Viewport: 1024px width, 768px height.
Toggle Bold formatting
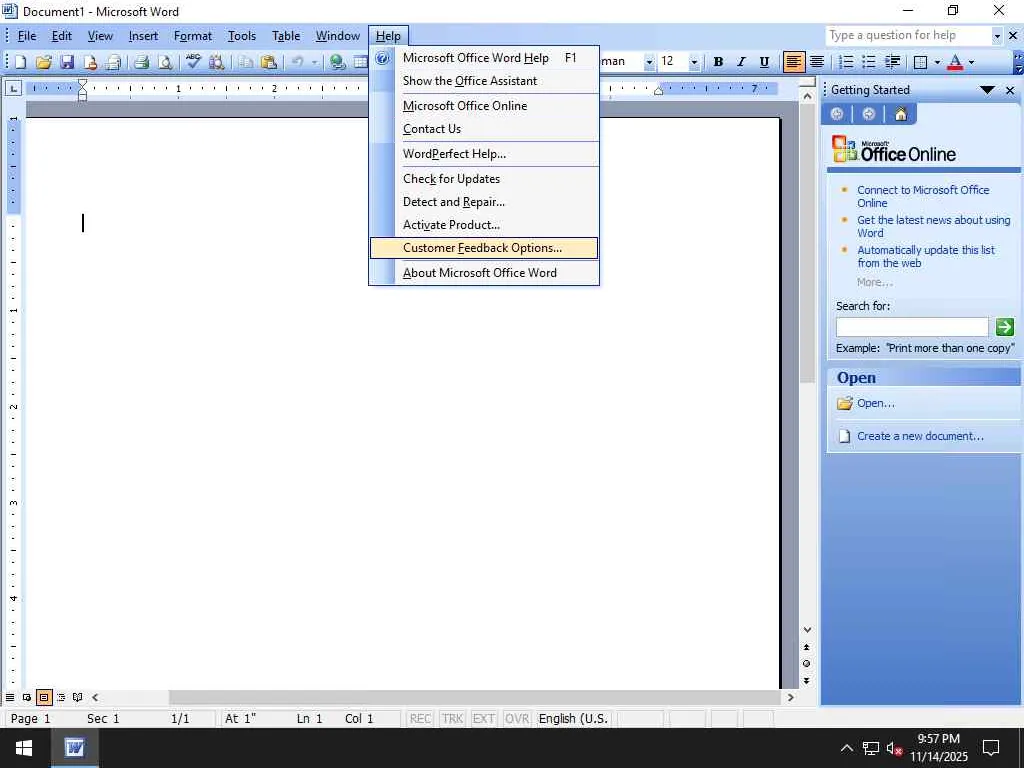tap(718, 62)
